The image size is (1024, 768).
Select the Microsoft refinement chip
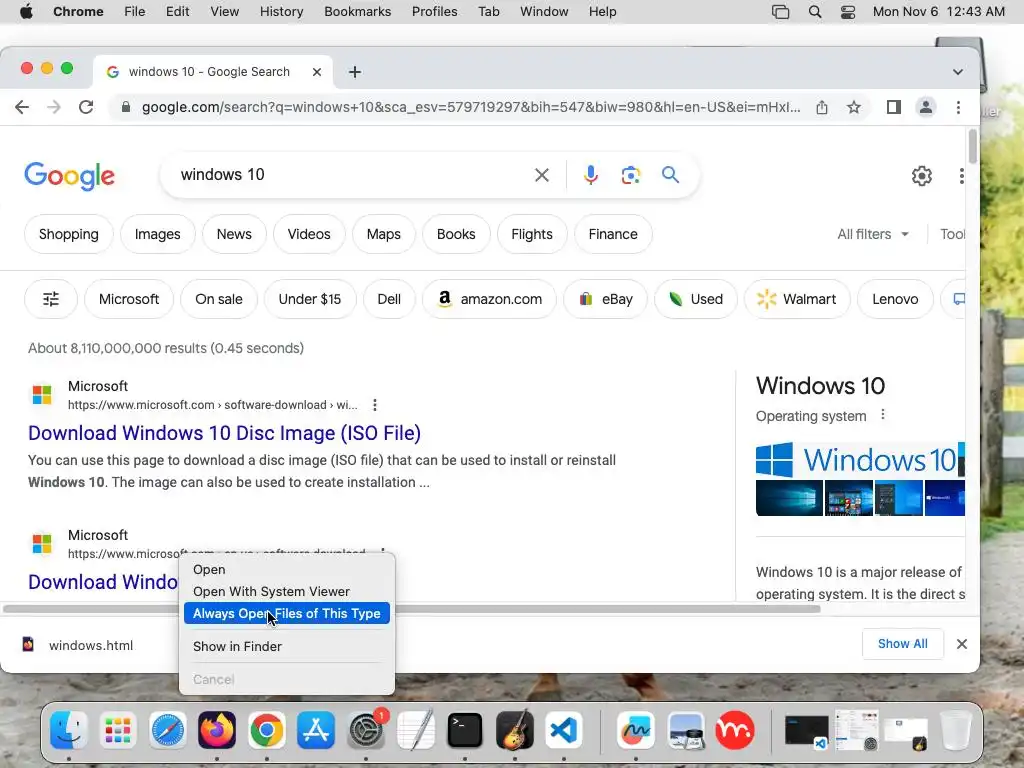(129, 299)
